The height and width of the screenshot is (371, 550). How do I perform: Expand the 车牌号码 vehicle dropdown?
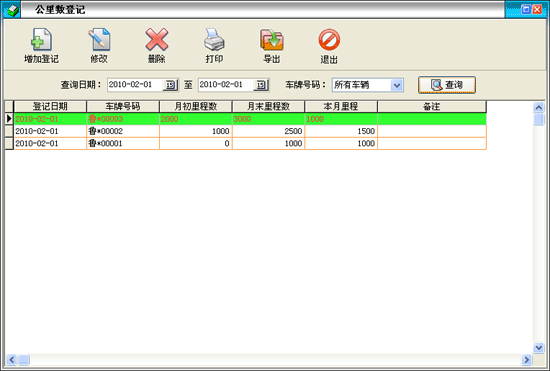pos(397,85)
